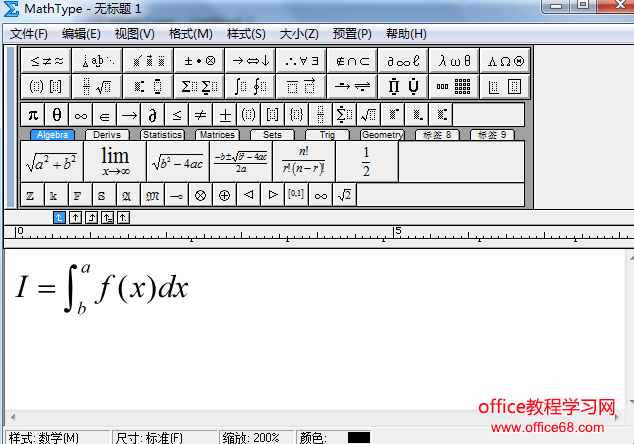The width and height of the screenshot is (634, 444).
Task: Insert the sqrt(a²+b²) expression
Action: [52, 161]
